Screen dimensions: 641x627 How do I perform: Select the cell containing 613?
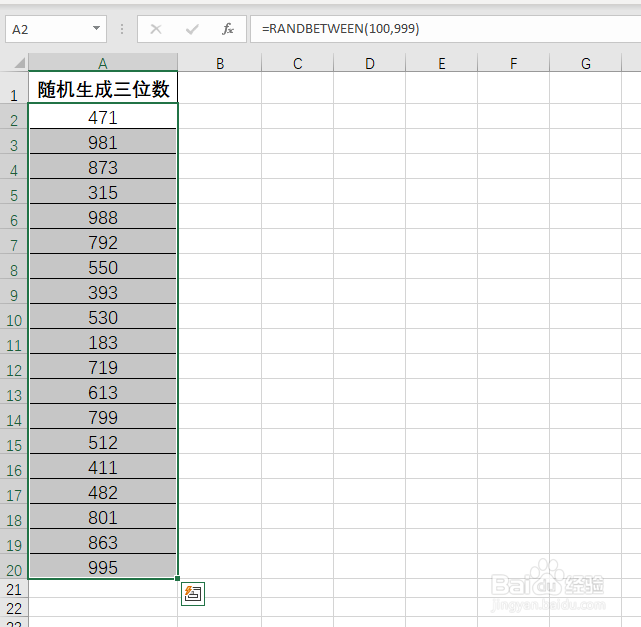(x=103, y=392)
